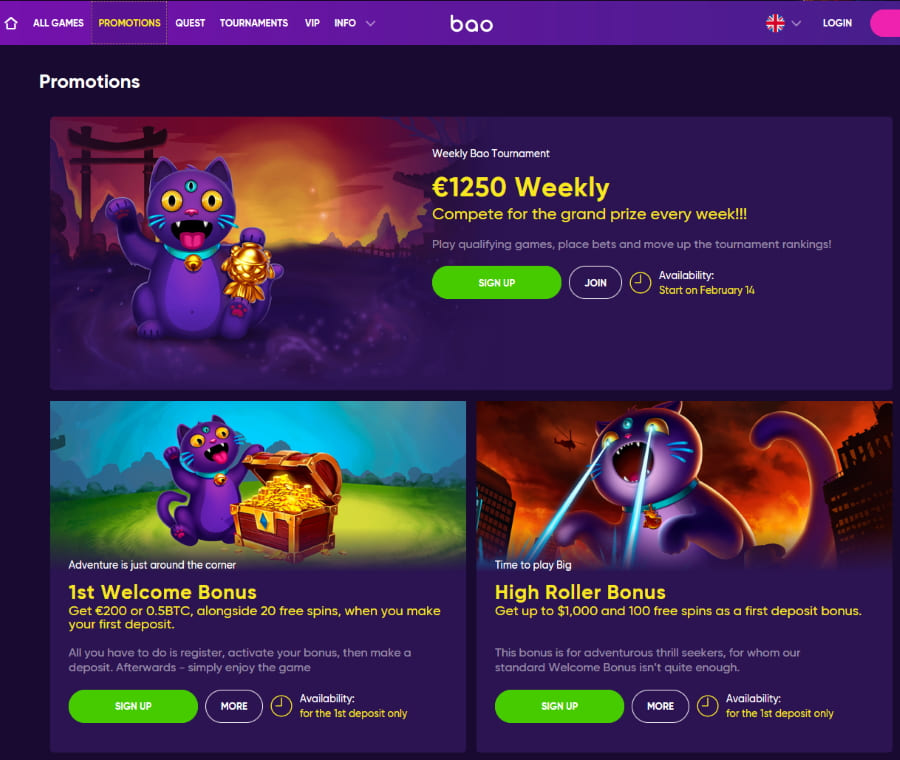
Task: Open the VIP menu item
Action: pos(312,23)
